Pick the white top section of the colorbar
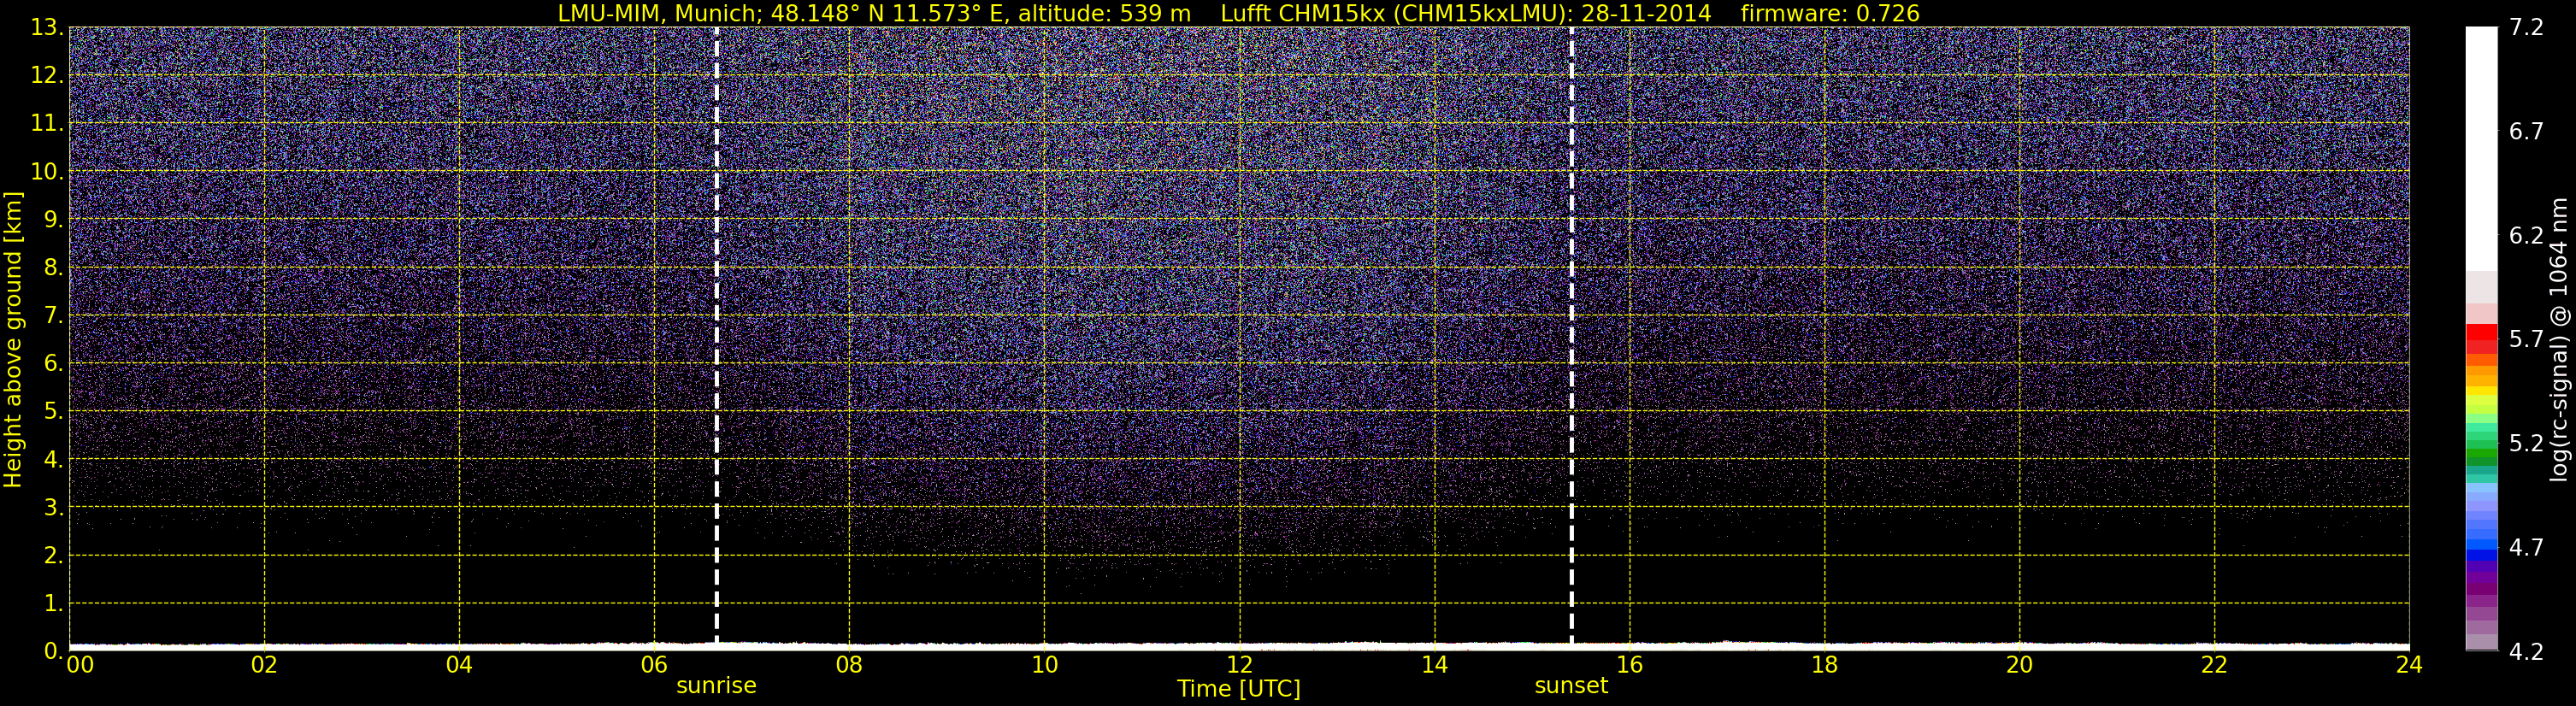Screen dimensions: 2576x706 [x=2481, y=148]
